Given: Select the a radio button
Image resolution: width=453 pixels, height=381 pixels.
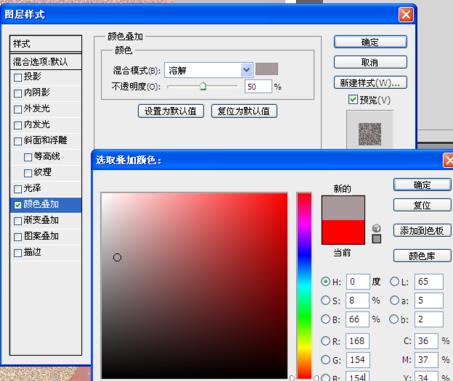Looking at the screenshot, I should tap(395, 300).
